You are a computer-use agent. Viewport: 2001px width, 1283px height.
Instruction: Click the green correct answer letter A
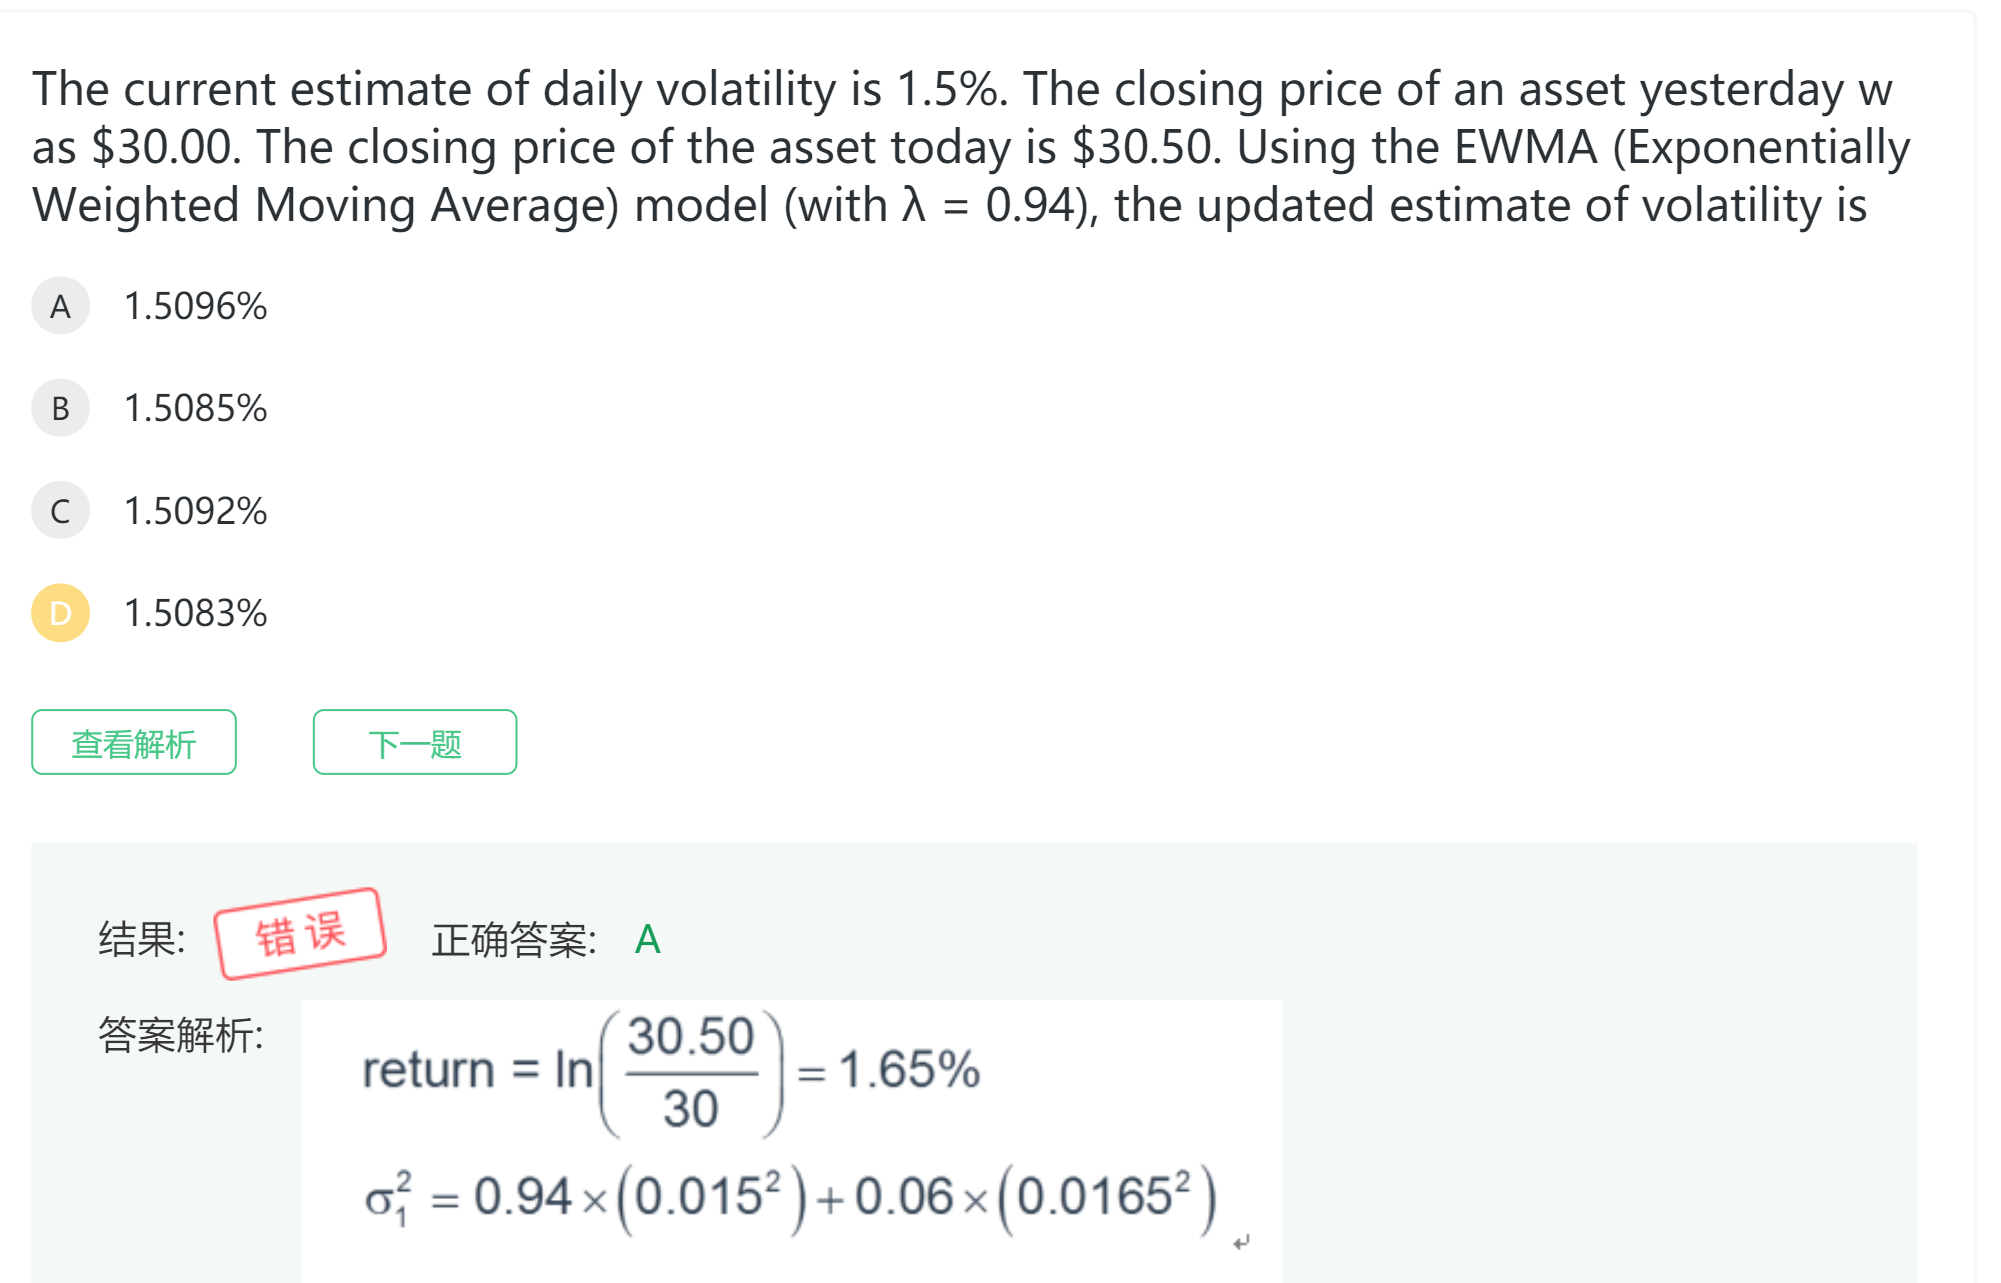click(647, 940)
